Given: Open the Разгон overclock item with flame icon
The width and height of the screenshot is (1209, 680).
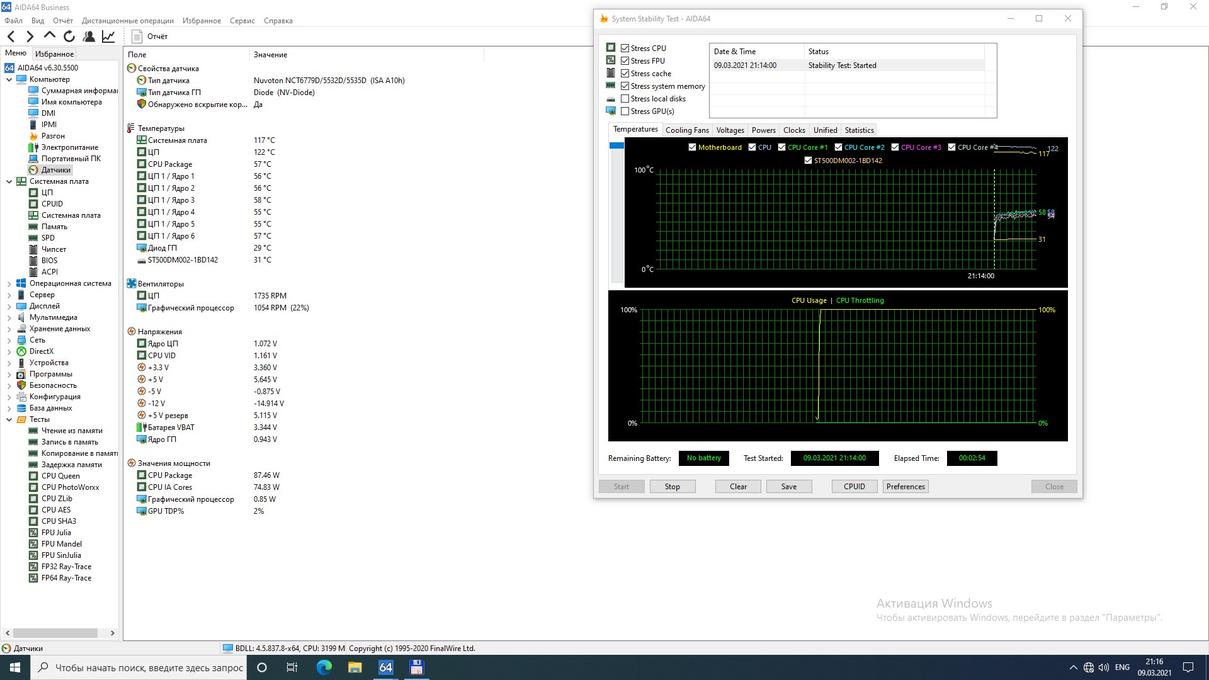Looking at the screenshot, I should tap(53, 136).
